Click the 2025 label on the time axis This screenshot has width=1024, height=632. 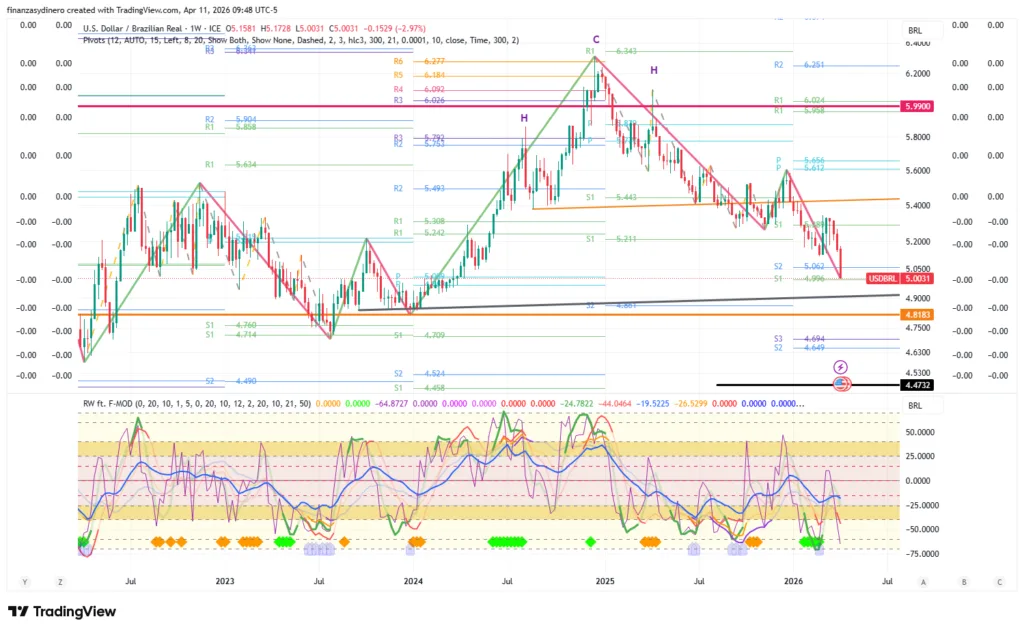click(x=603, y=580)
